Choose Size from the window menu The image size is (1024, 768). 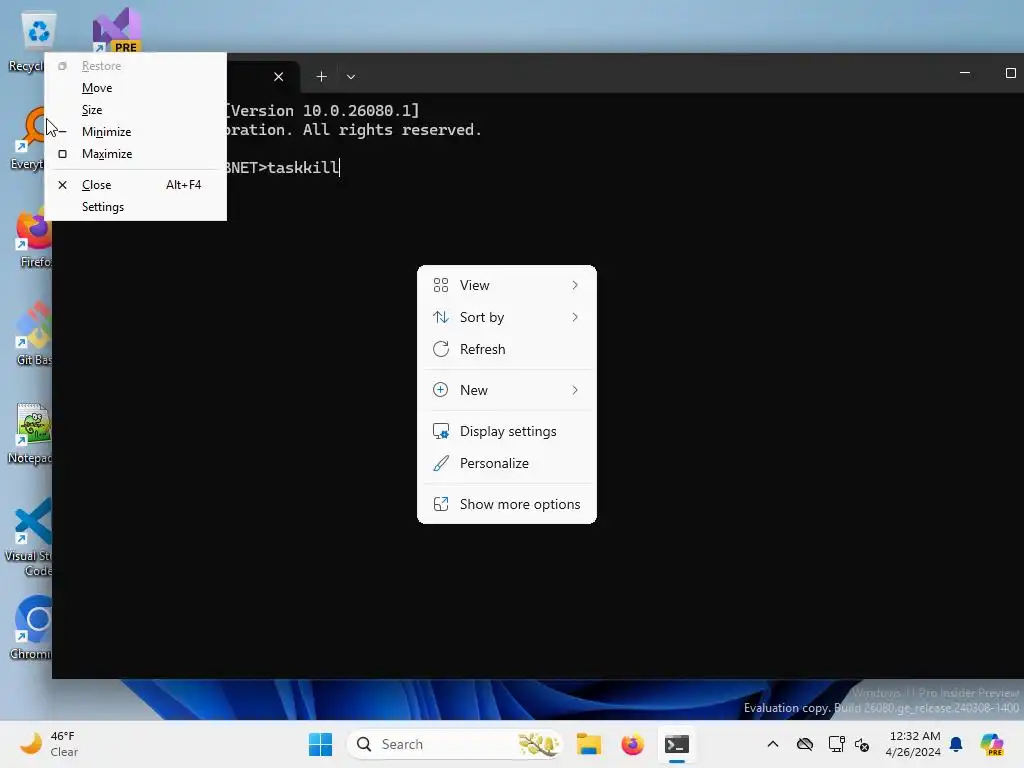pos(135,110)
